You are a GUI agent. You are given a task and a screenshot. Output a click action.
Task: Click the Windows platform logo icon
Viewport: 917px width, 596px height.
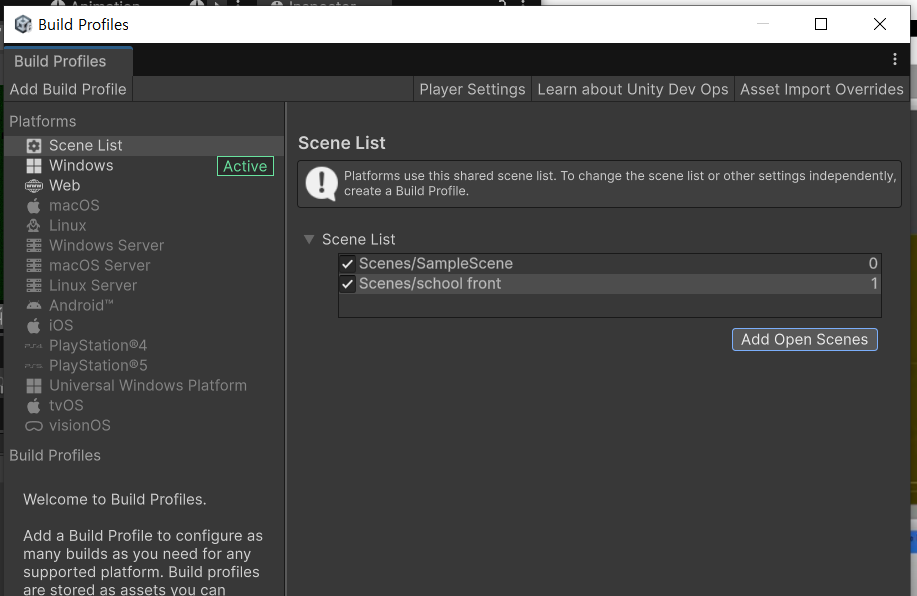tap(34, 166)
